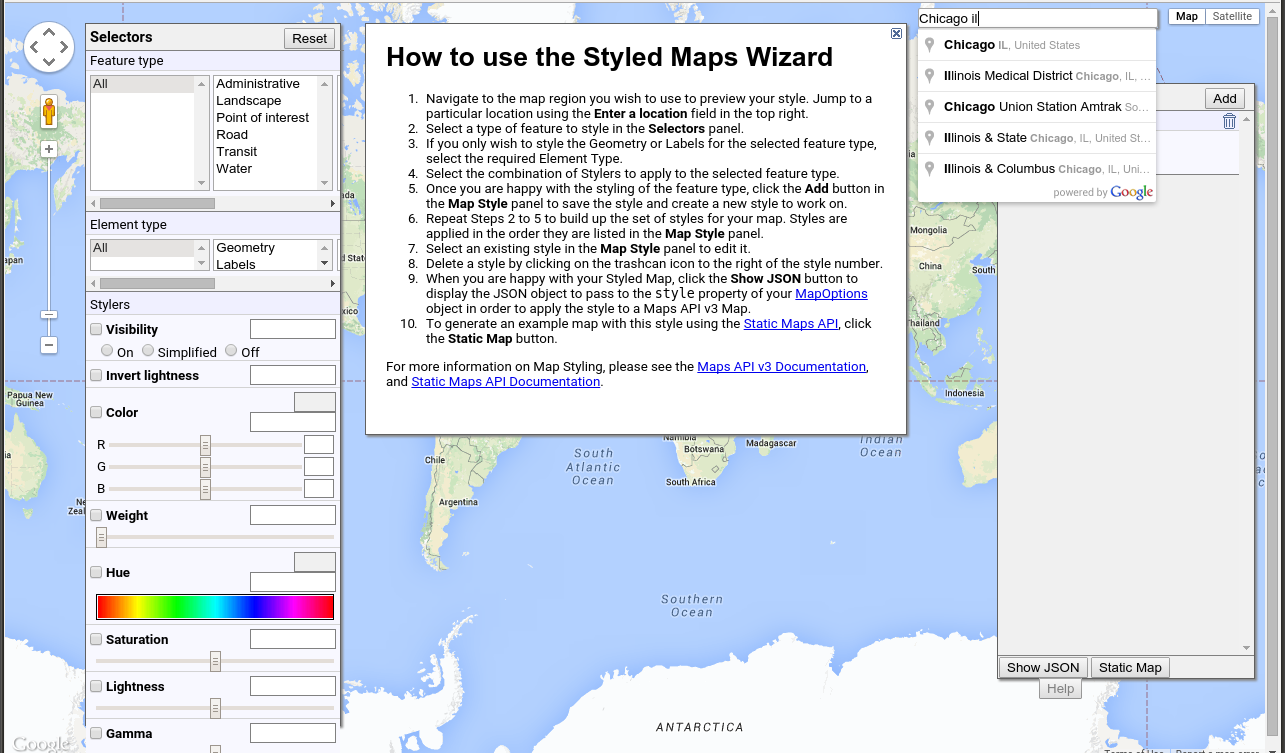Image resolution: width=1285 pixels, height=753 pixels.
Task: Pick a color on the Hue rainbow bar
Action: tap(215, 607)
